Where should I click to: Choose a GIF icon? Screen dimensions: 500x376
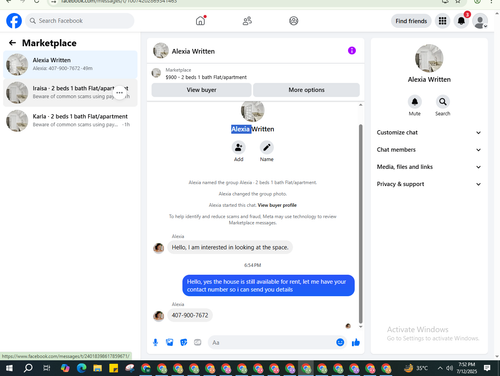click(198, 342)
